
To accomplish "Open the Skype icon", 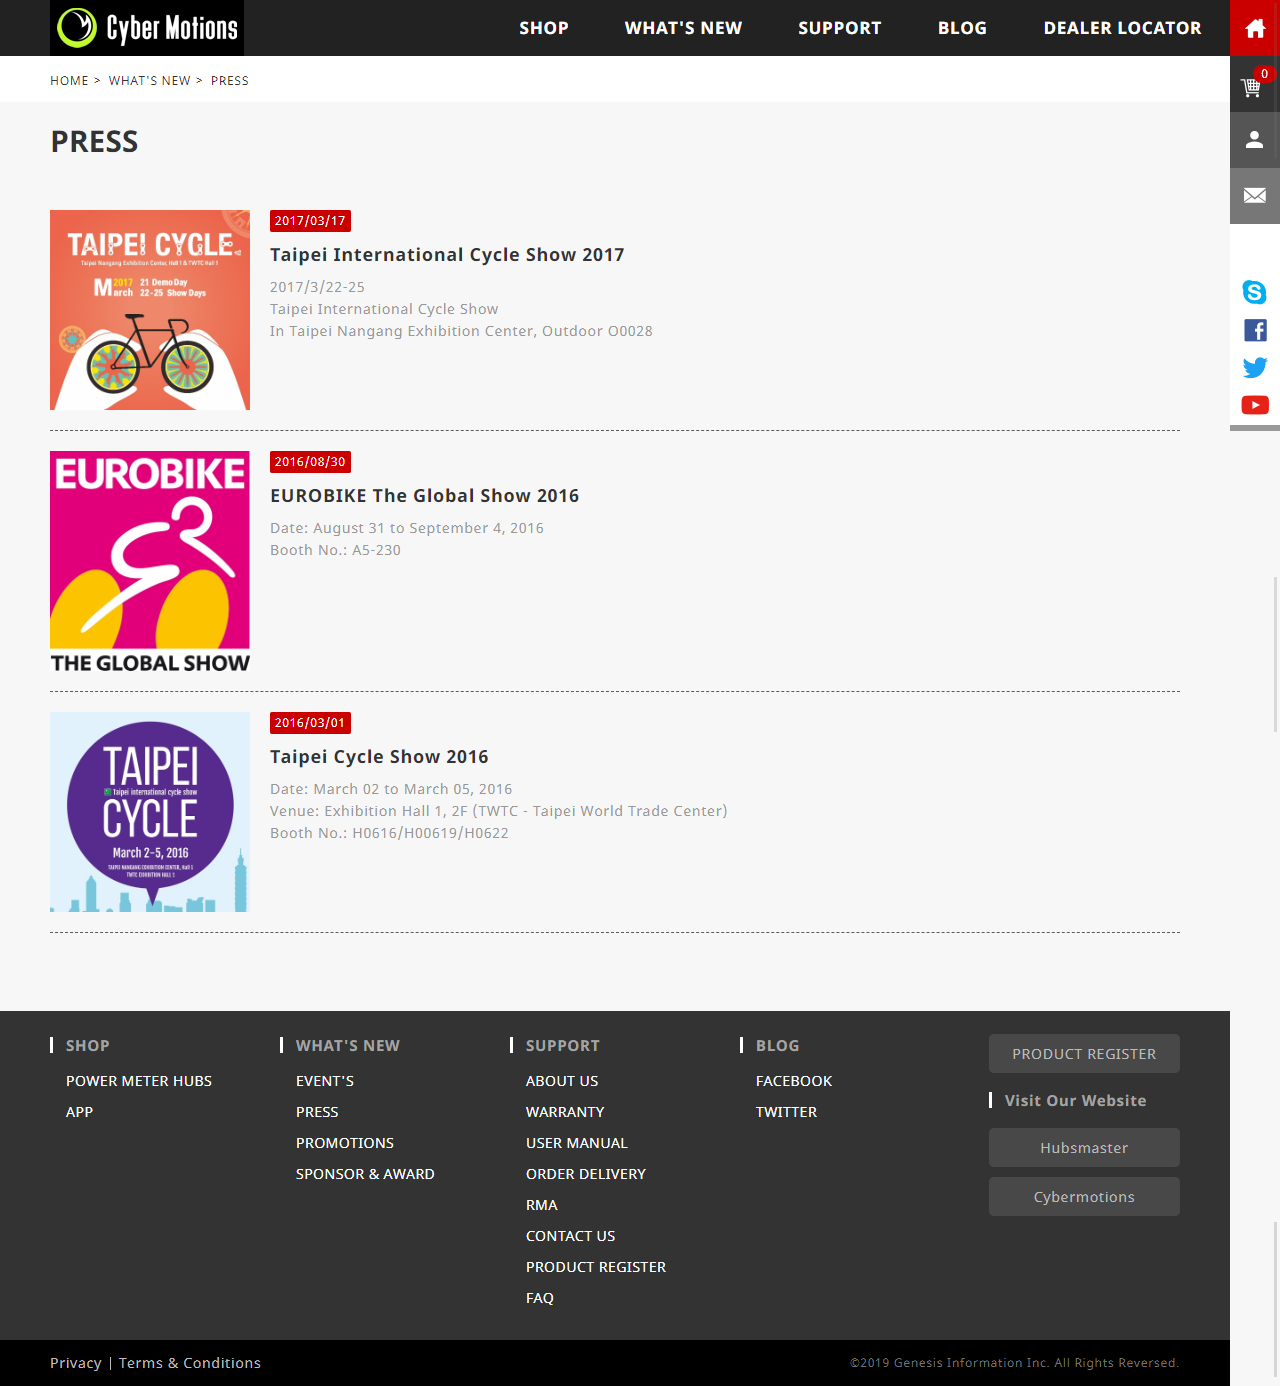I will pos(1255,292).
